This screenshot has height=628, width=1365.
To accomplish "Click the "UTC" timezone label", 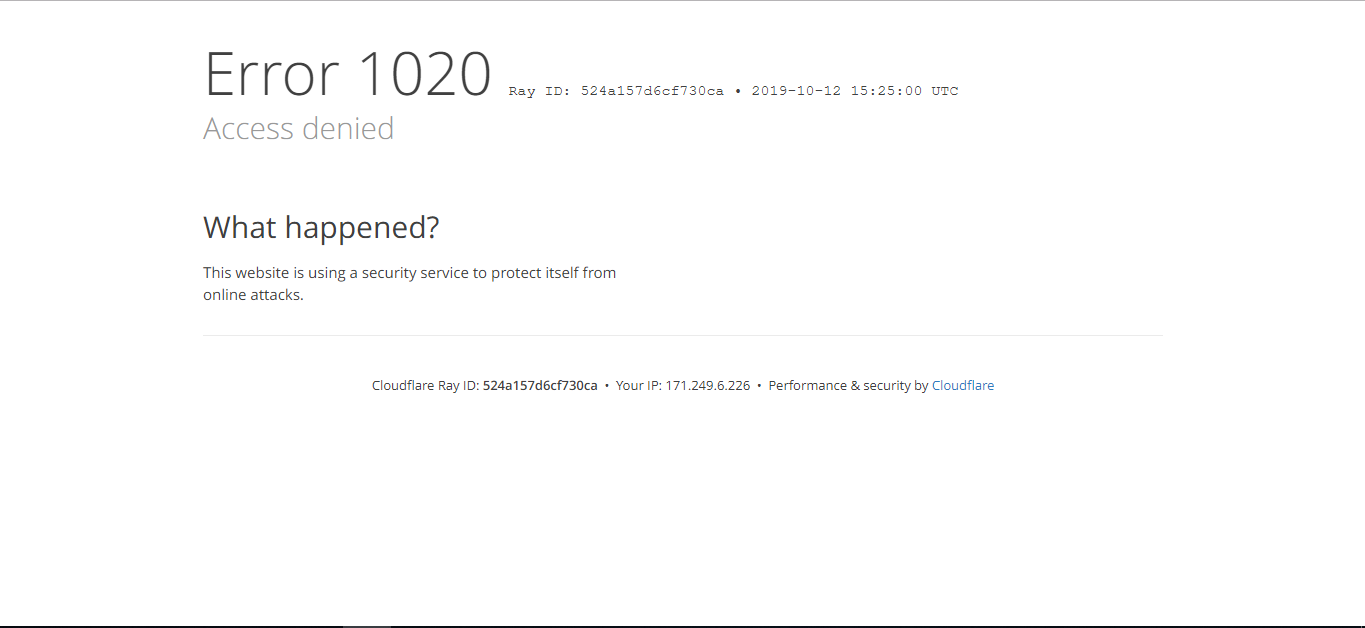I will pyautogui.click(x=945, y=92).
